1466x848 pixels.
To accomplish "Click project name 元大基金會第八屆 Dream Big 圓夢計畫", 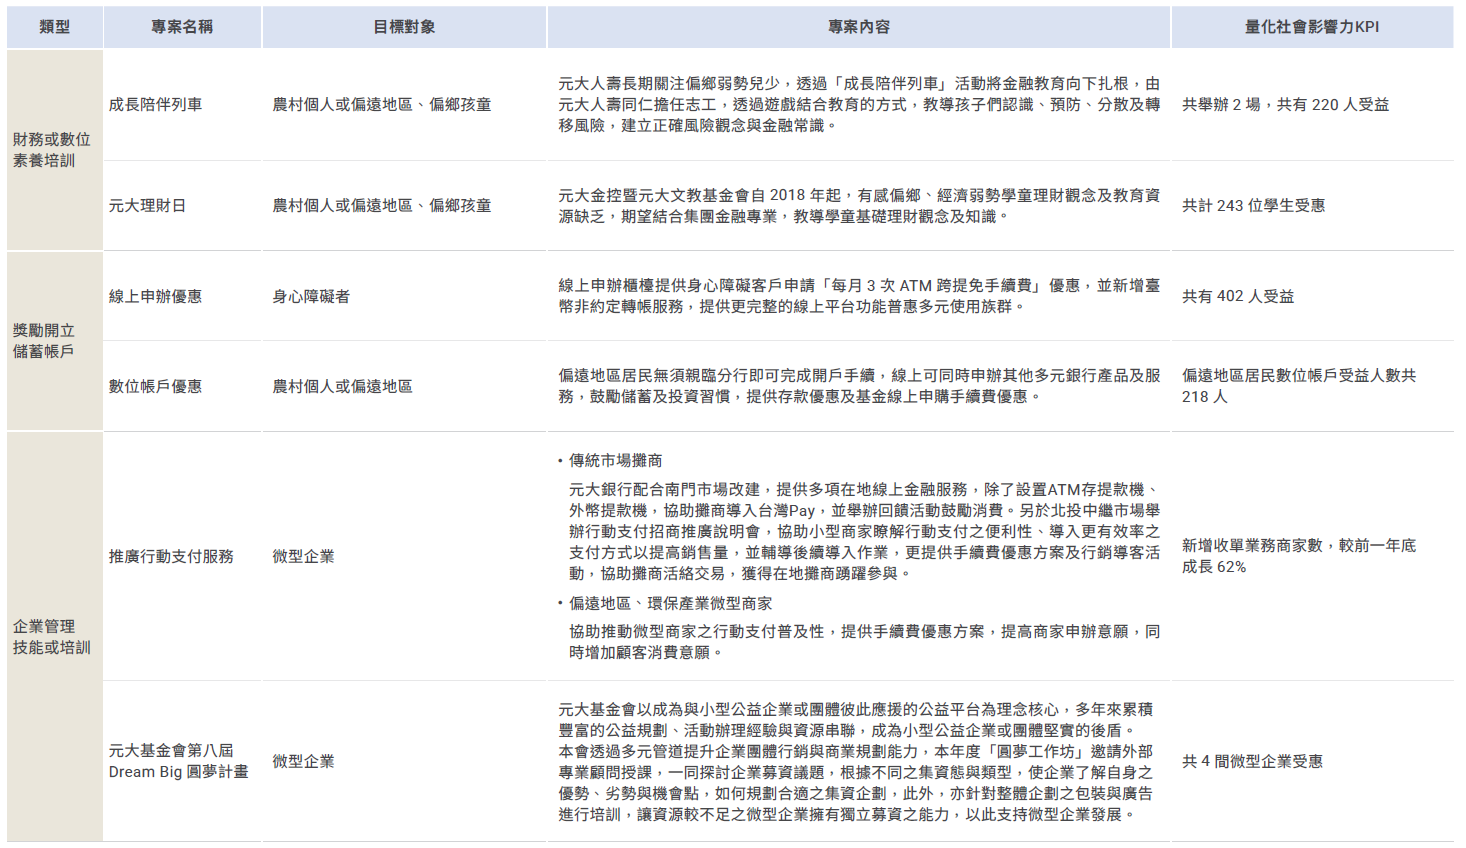I will pos(178,761).
